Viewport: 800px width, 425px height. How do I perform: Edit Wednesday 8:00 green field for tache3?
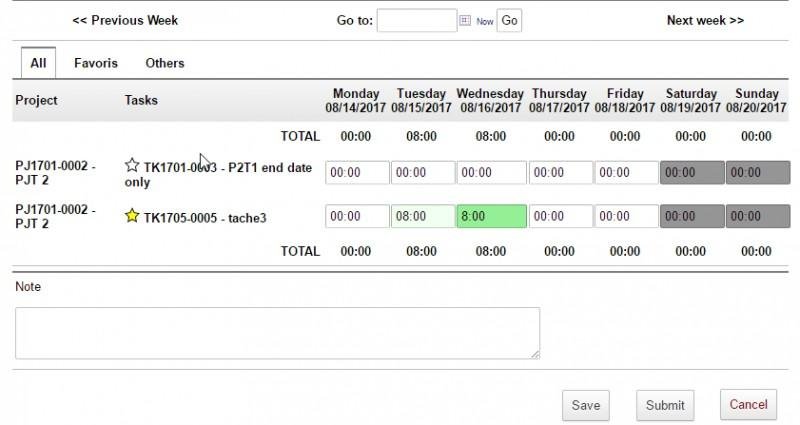[492, 216]
